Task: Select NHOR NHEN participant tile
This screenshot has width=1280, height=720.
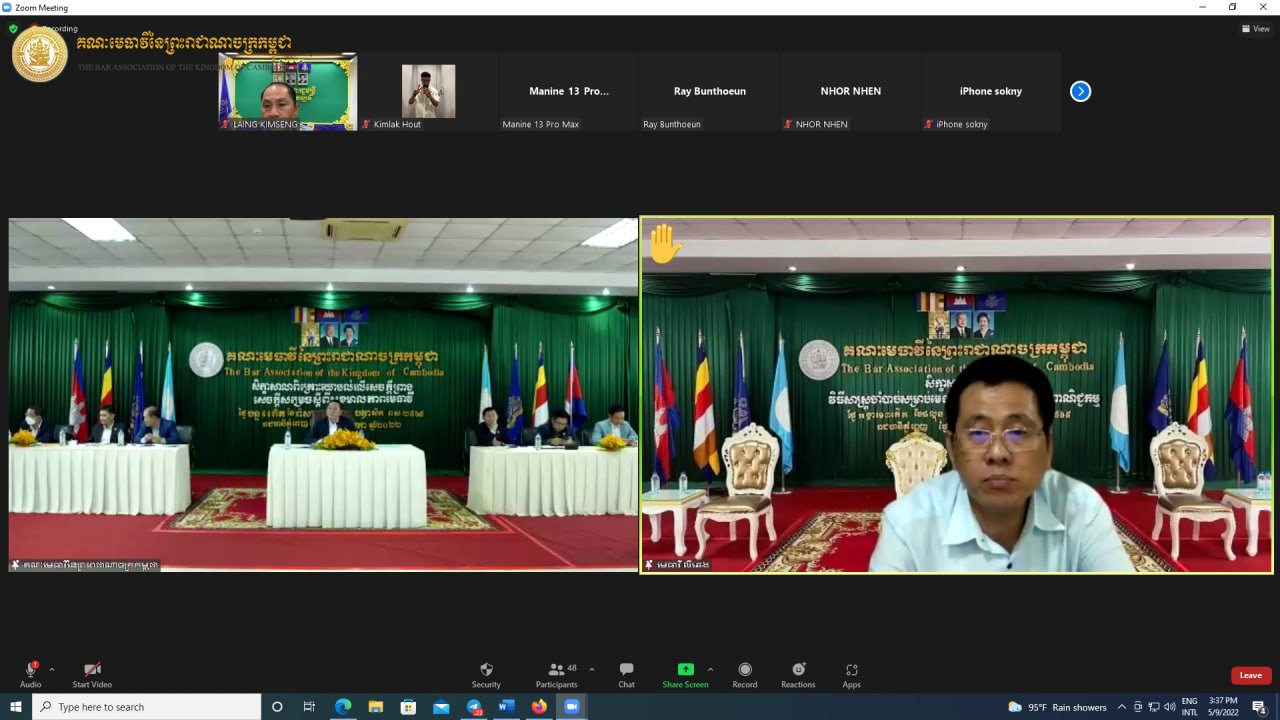Action: (x=851, y=92)
